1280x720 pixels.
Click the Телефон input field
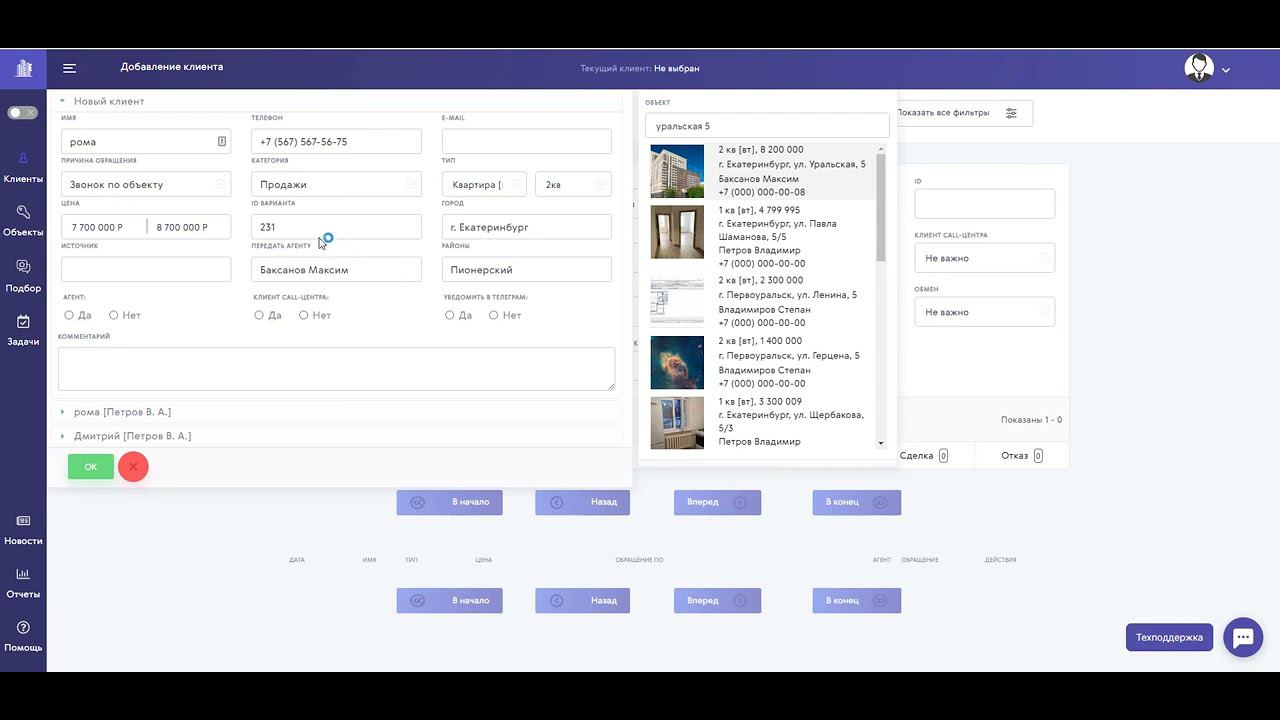[x=336, y=142]
